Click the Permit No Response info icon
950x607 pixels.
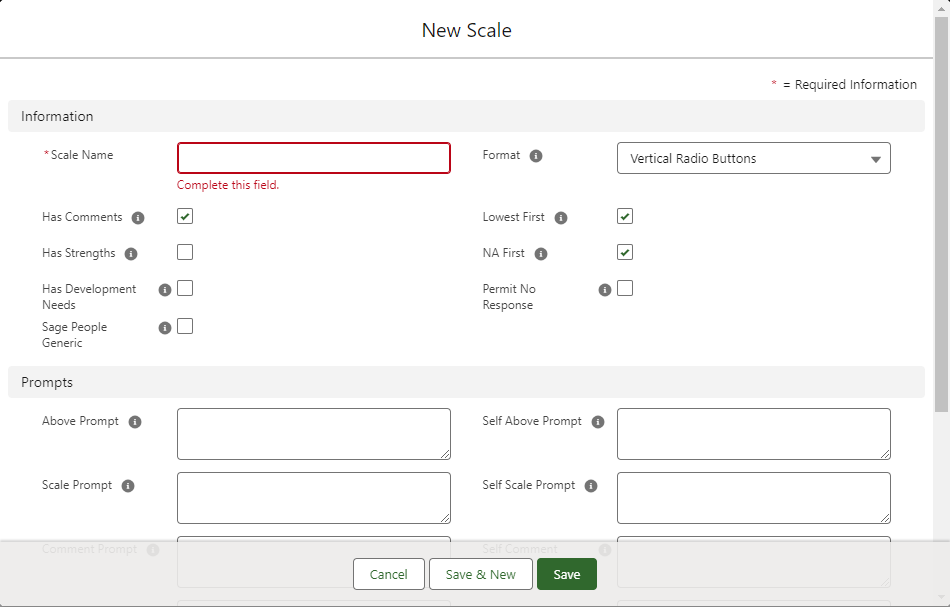coord(605,290)
